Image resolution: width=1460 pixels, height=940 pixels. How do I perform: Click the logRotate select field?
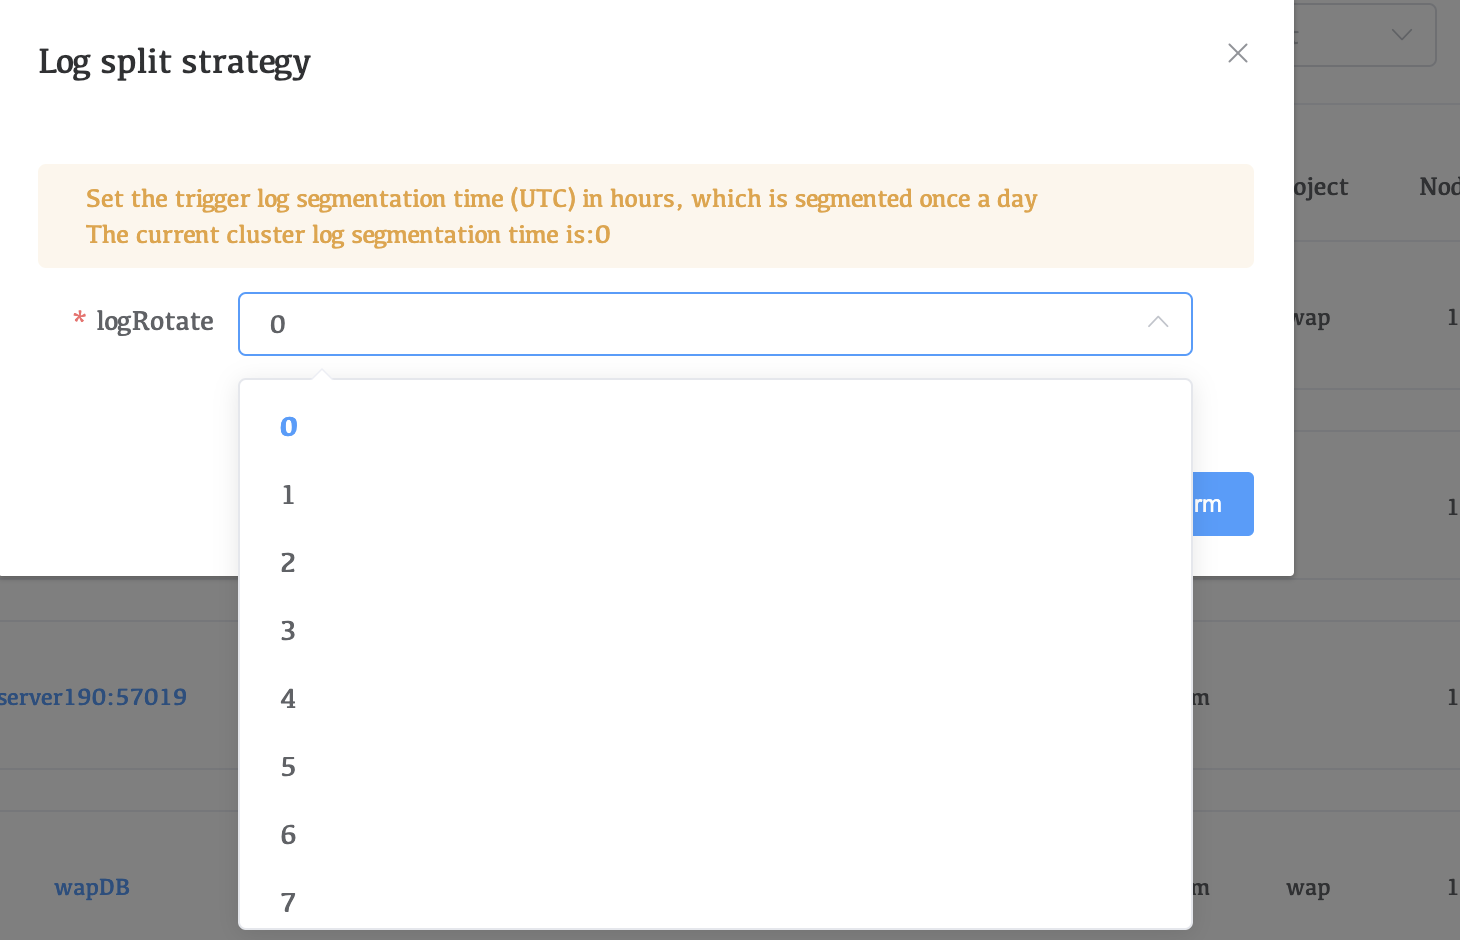coord(700,324)
